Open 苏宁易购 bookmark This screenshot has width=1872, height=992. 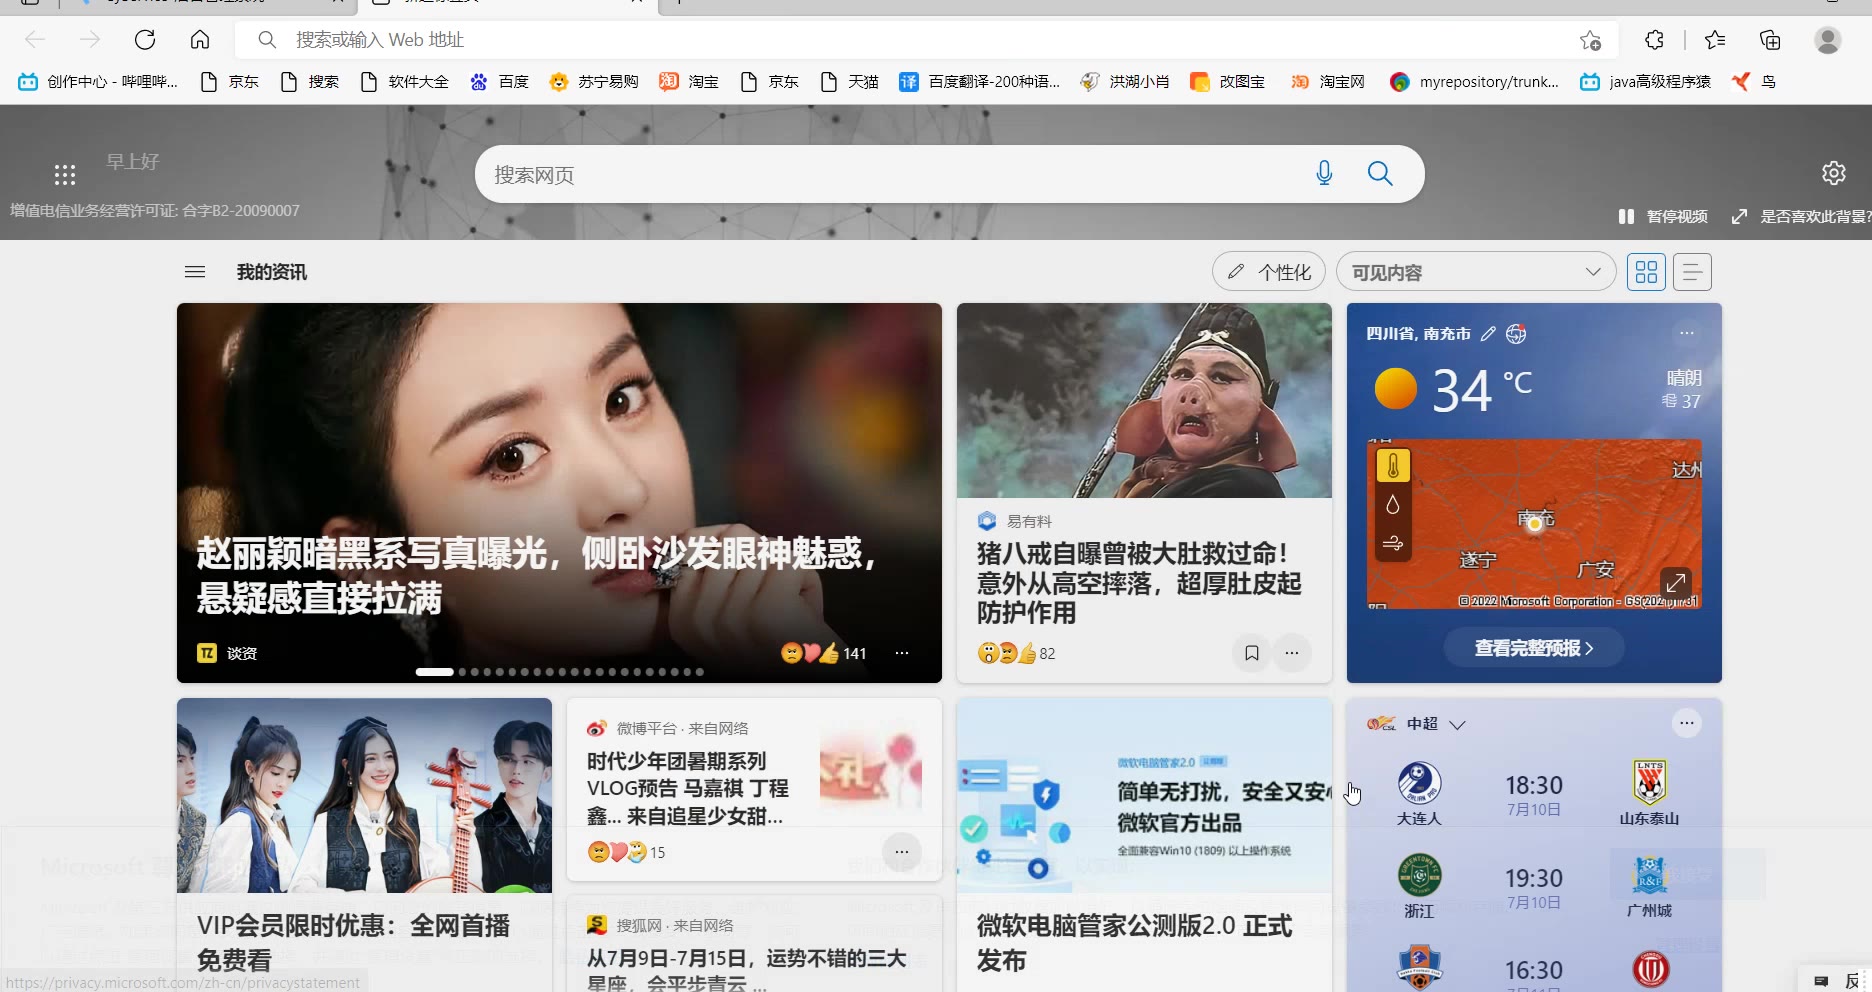click(594, 82)
